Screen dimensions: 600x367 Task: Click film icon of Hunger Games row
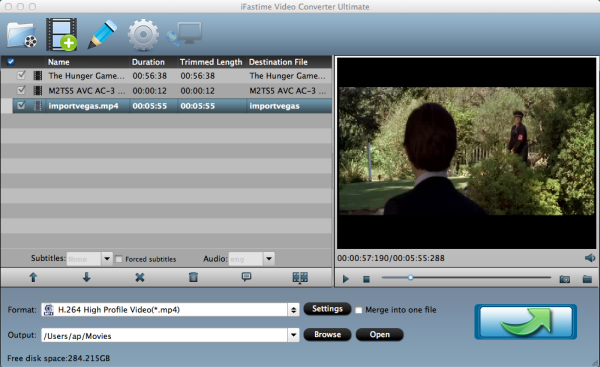(x=38, y=75)
